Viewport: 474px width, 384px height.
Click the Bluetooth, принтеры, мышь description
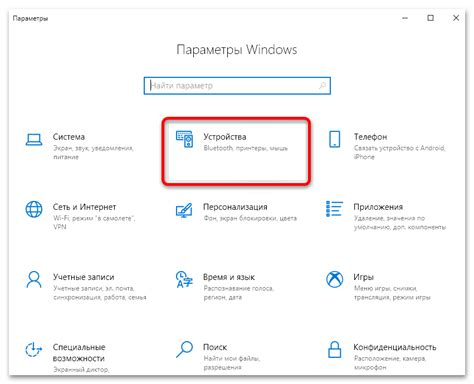[x=245, y=148]
